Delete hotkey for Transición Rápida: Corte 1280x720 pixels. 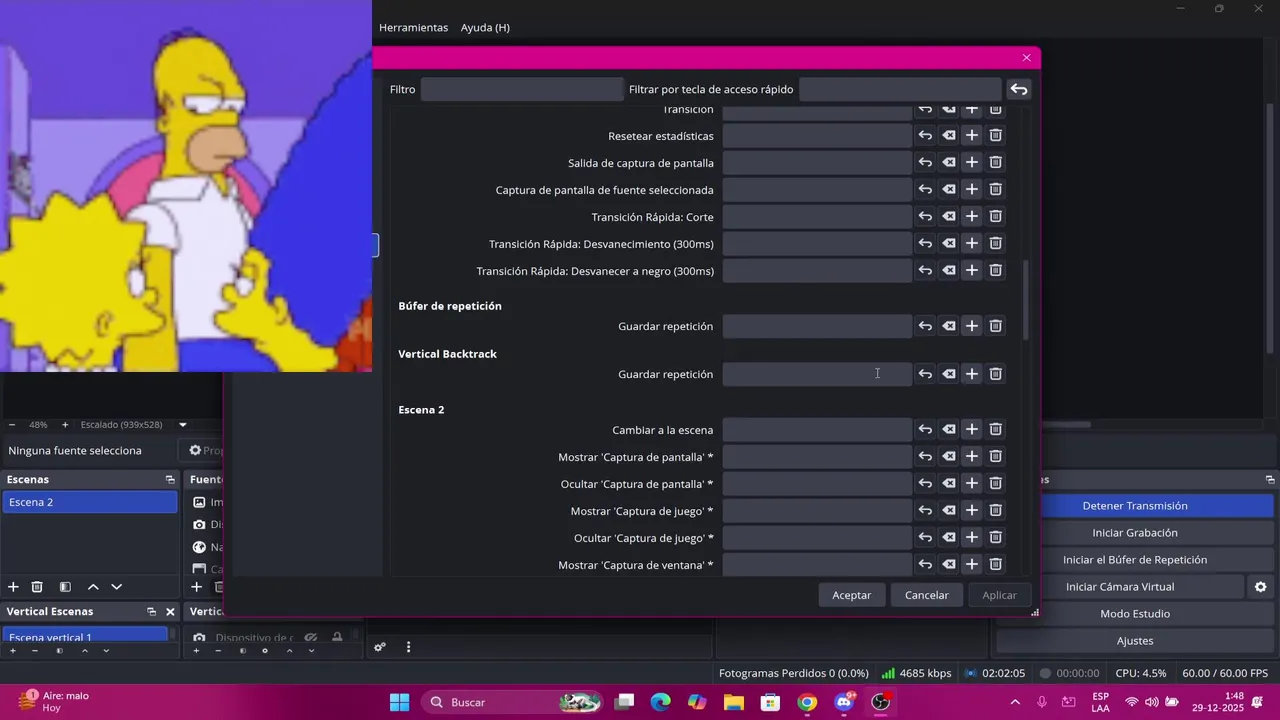[996, 216]
